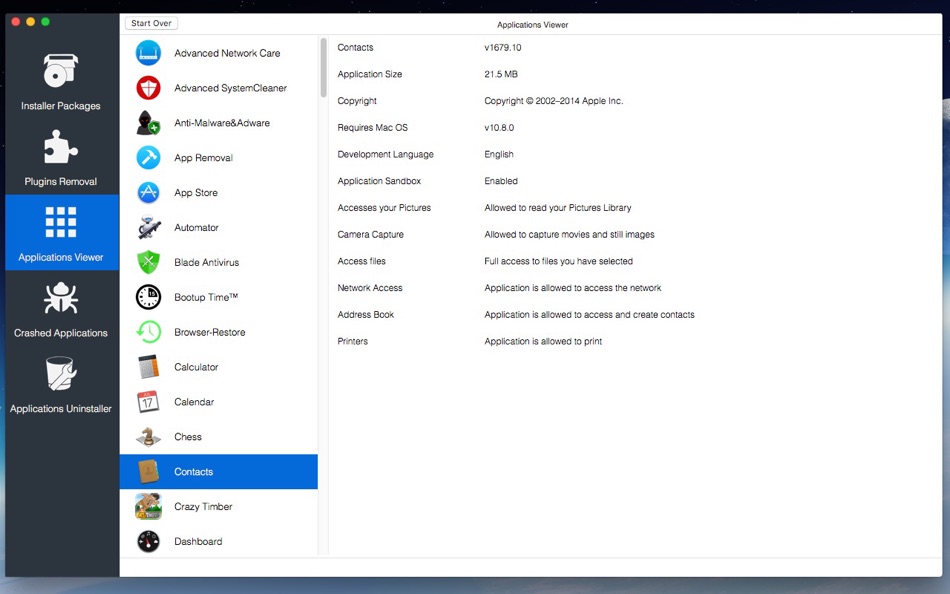
Task: Switch to the Crashed Applications tab label
Action: [61, 333]
